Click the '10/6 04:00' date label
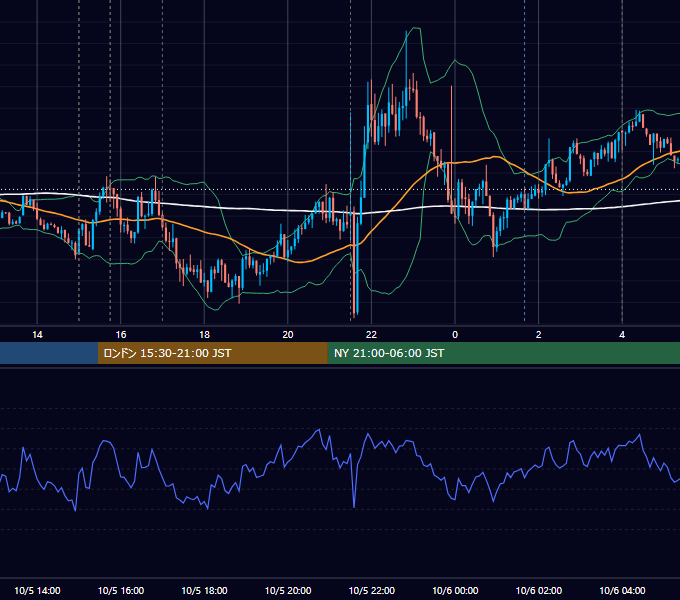This screenshot has height=600, width=680. click(622, 590)
